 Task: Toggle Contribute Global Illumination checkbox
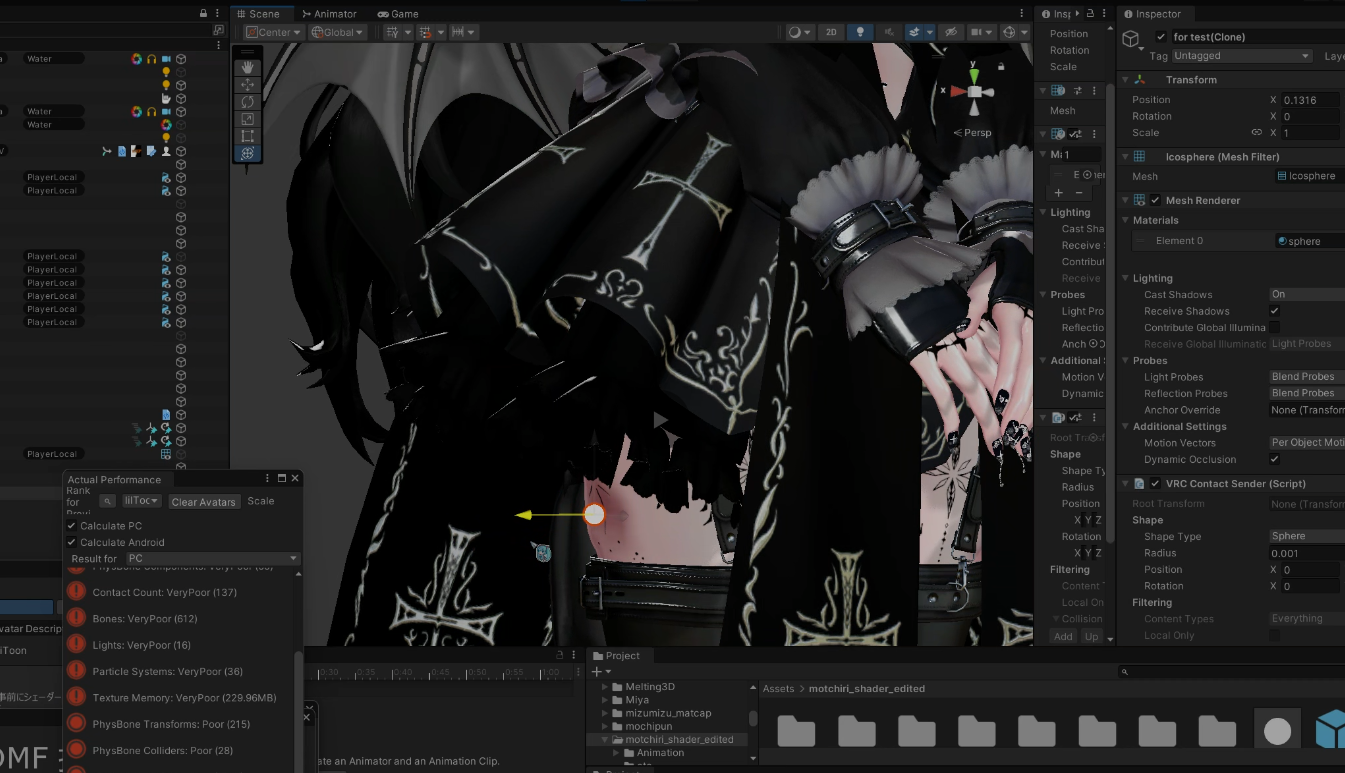[x=1274, y=328]
